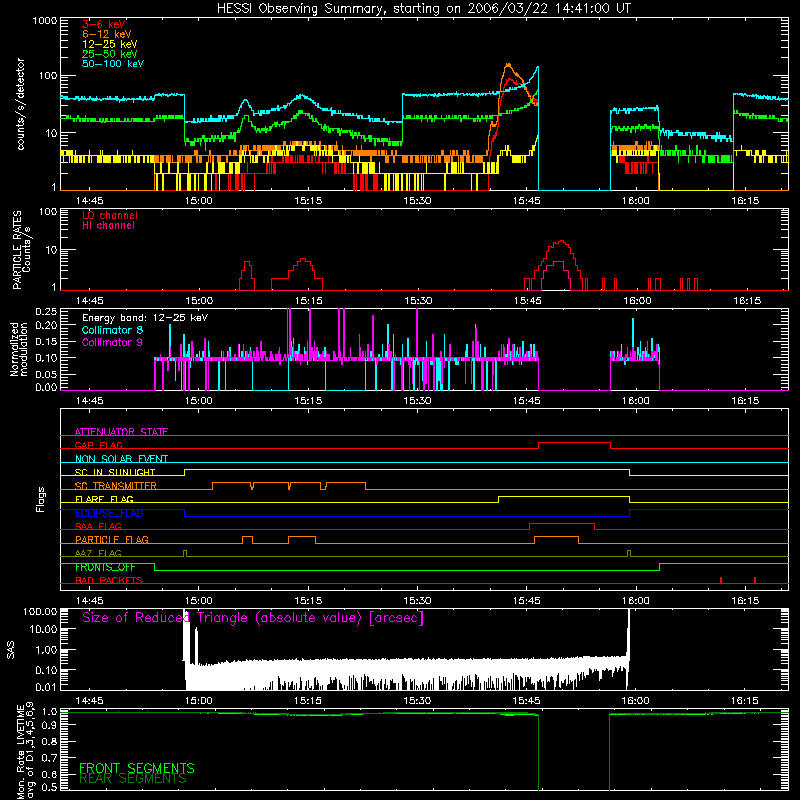800x800 pixels.
Task: Click the last BAD PACKETS tick mark
Action: click(755, 580)
